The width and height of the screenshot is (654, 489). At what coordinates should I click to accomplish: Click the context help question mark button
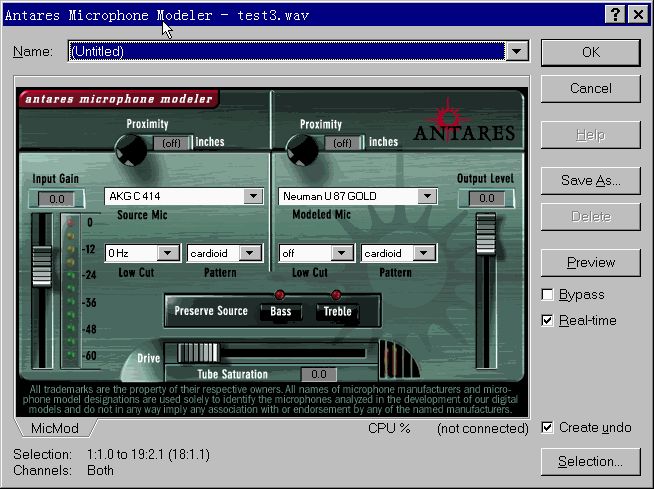coord(615,15)
